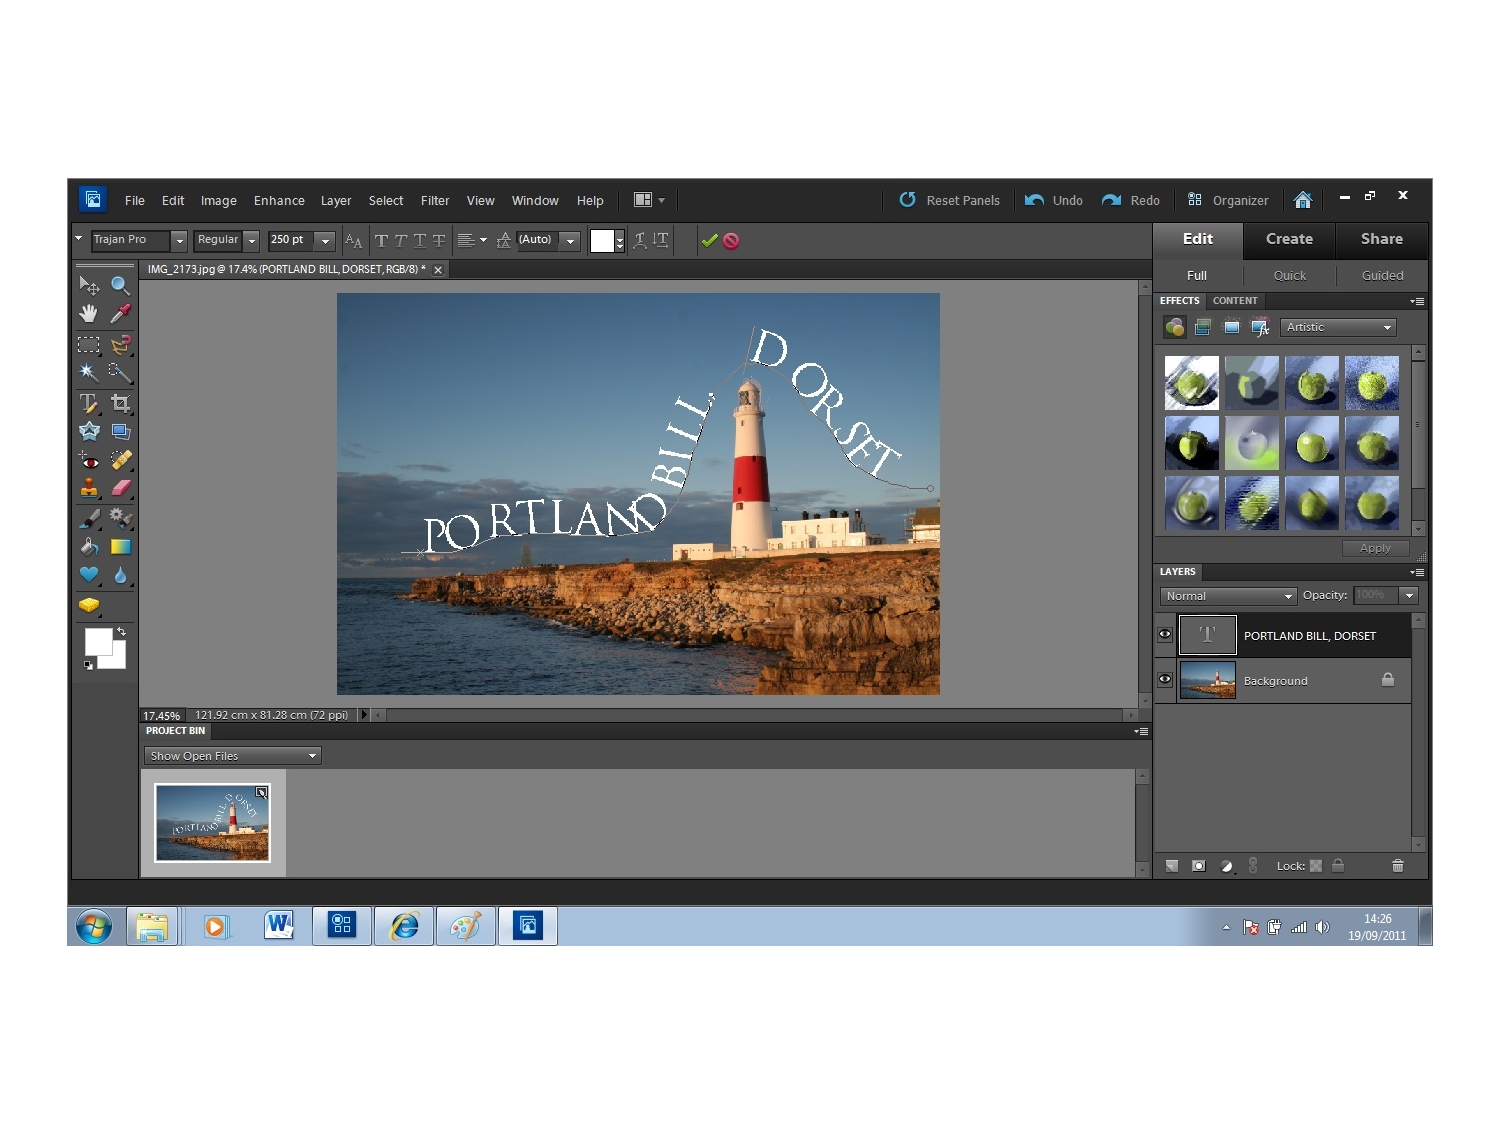Screen dimensions: 1500x1125
Task: Choose the Gradient tool
Action: (120, 547)
